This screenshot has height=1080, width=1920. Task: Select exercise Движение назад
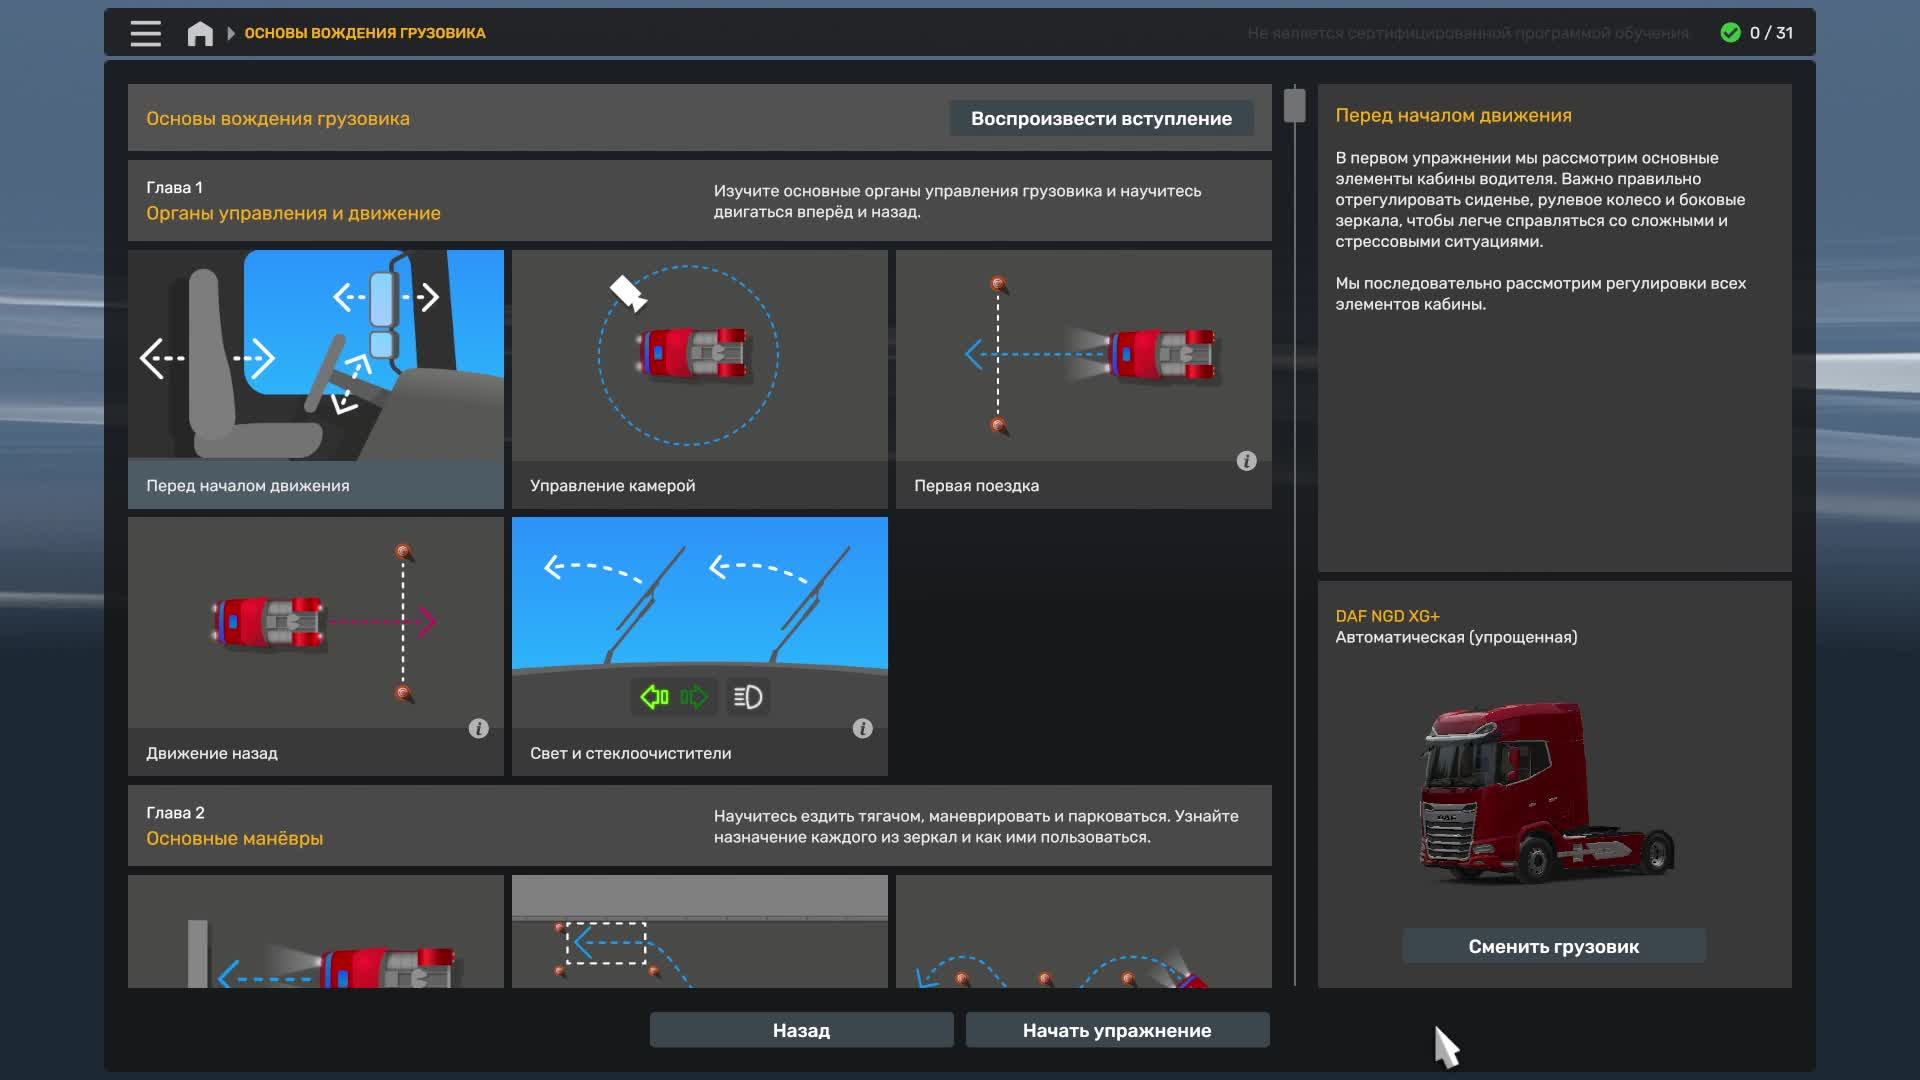tap(316, 646)
